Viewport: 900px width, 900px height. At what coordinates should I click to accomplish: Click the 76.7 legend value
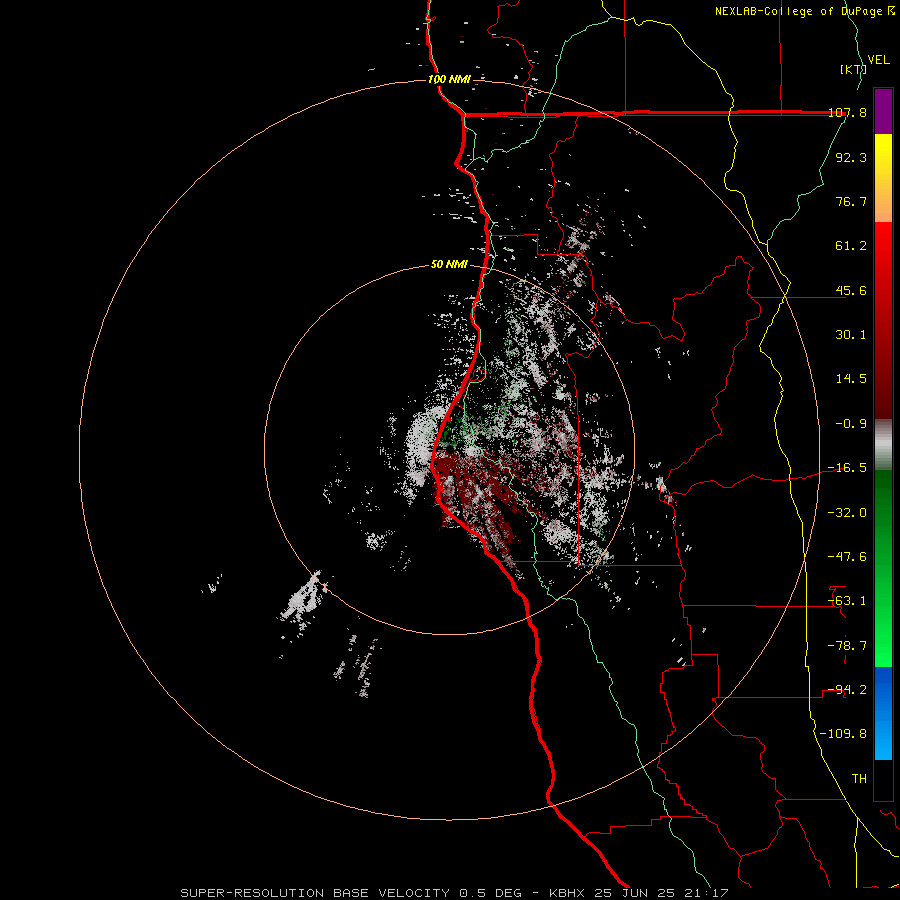coord(851,201)
